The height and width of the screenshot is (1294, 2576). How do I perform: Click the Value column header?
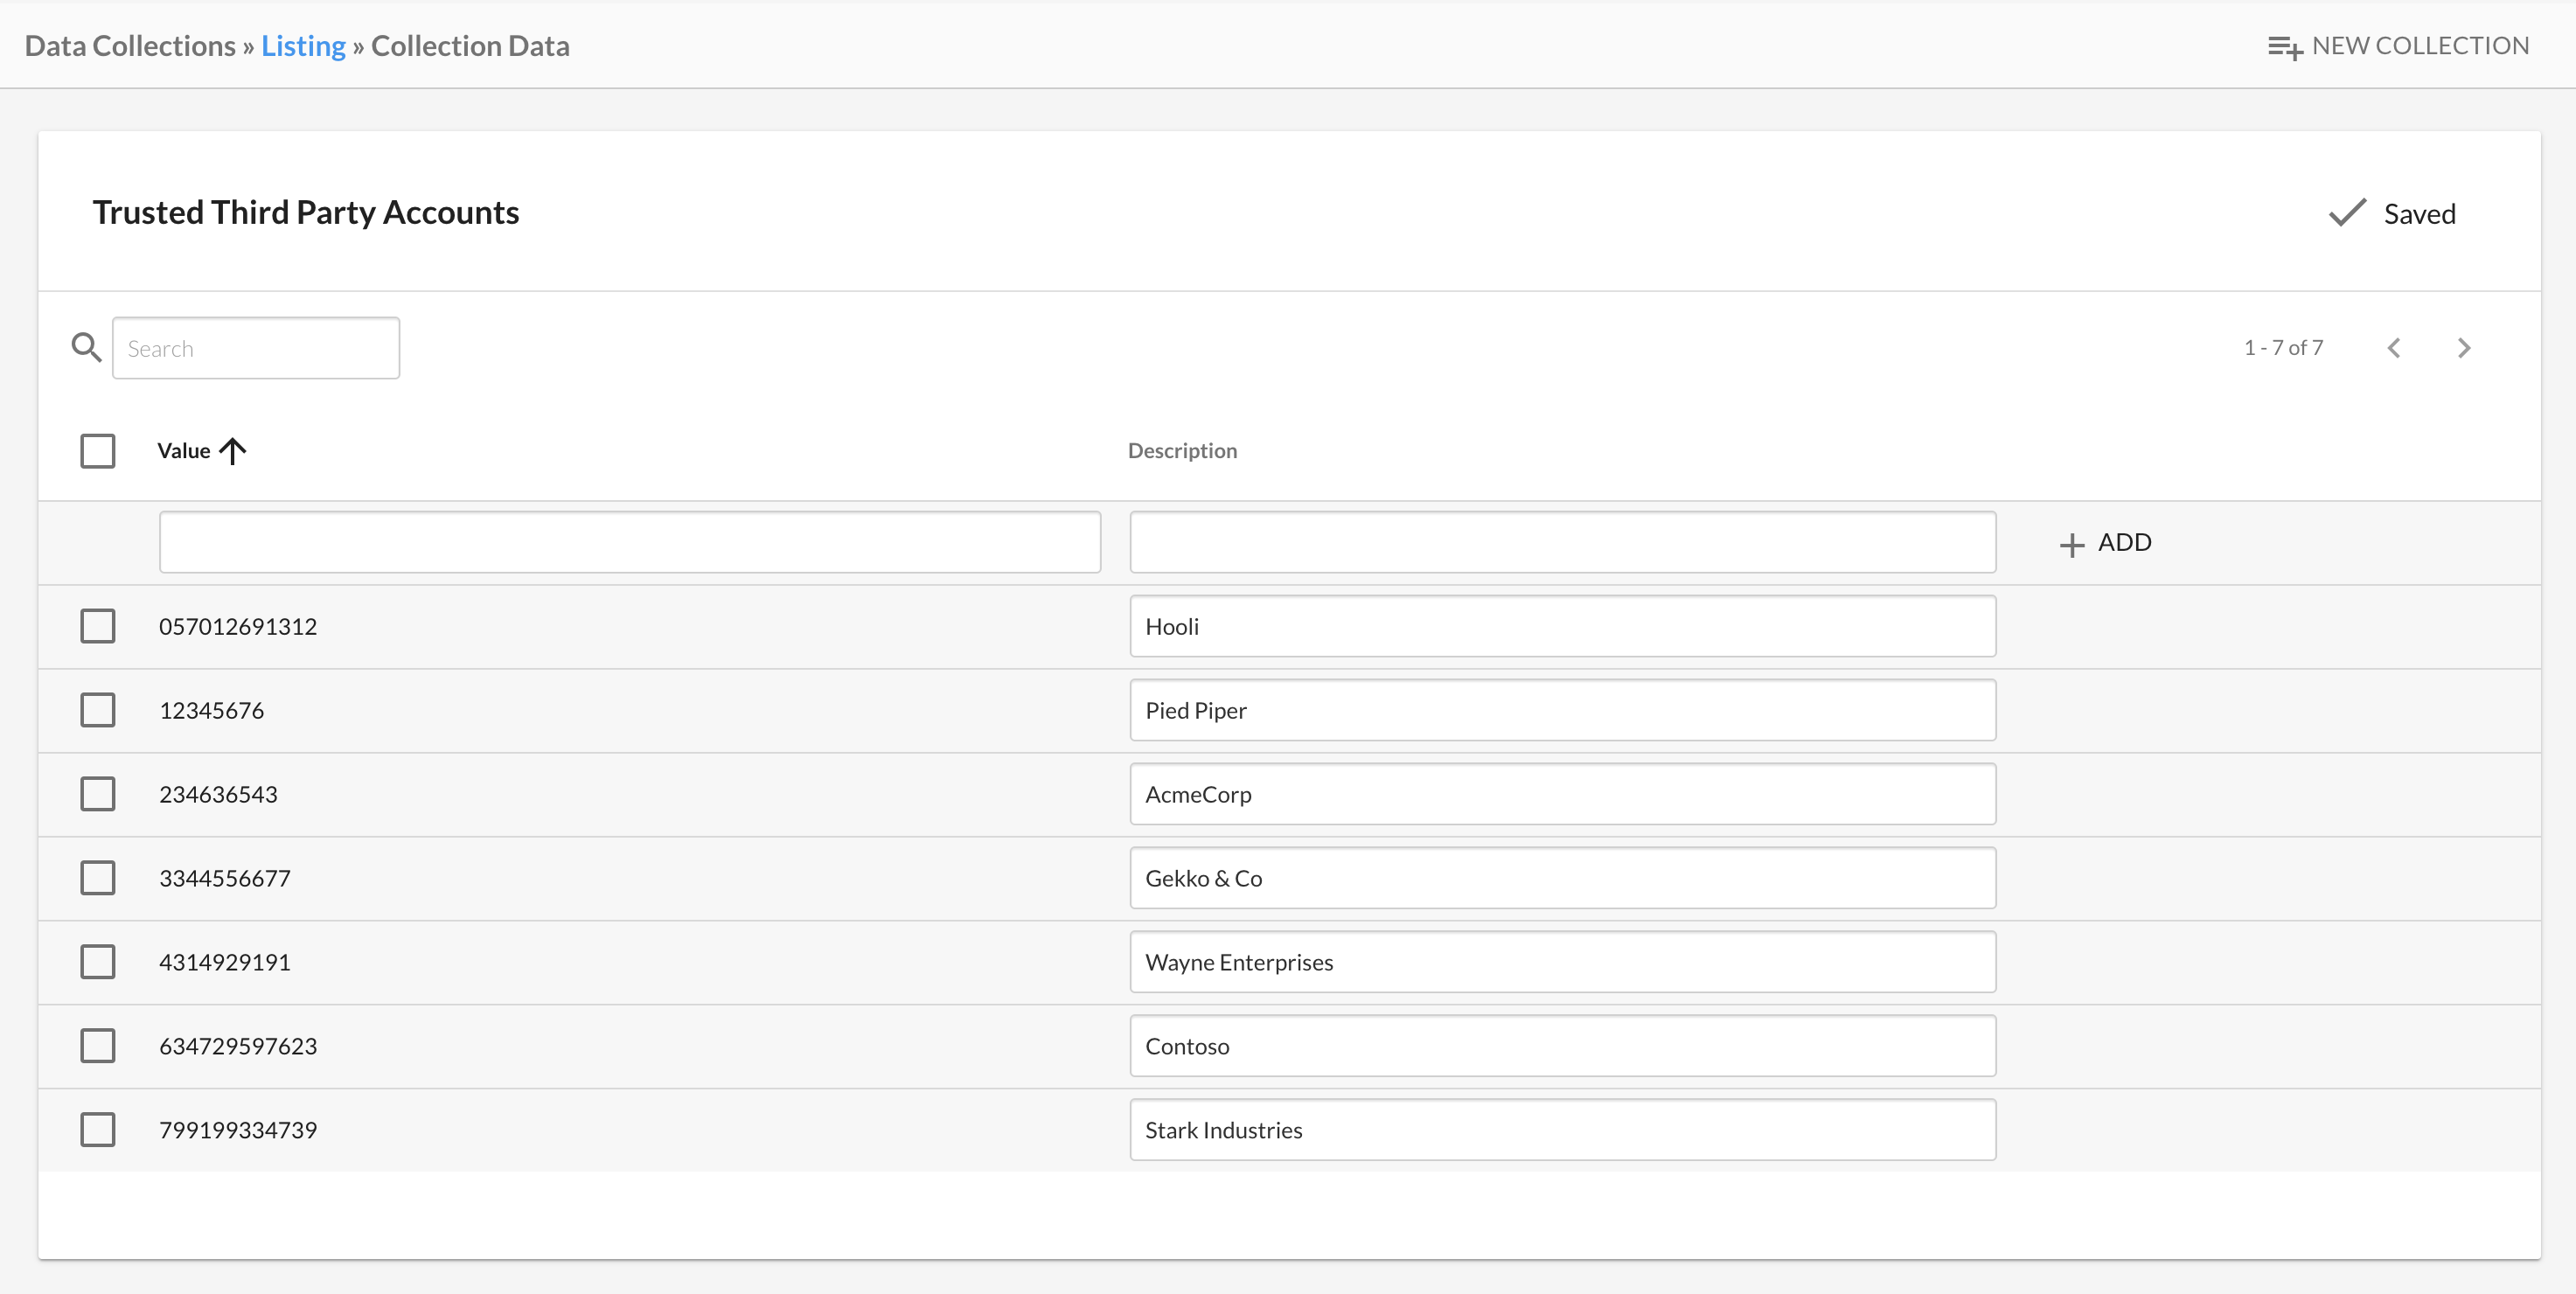(x=184, y=451)
